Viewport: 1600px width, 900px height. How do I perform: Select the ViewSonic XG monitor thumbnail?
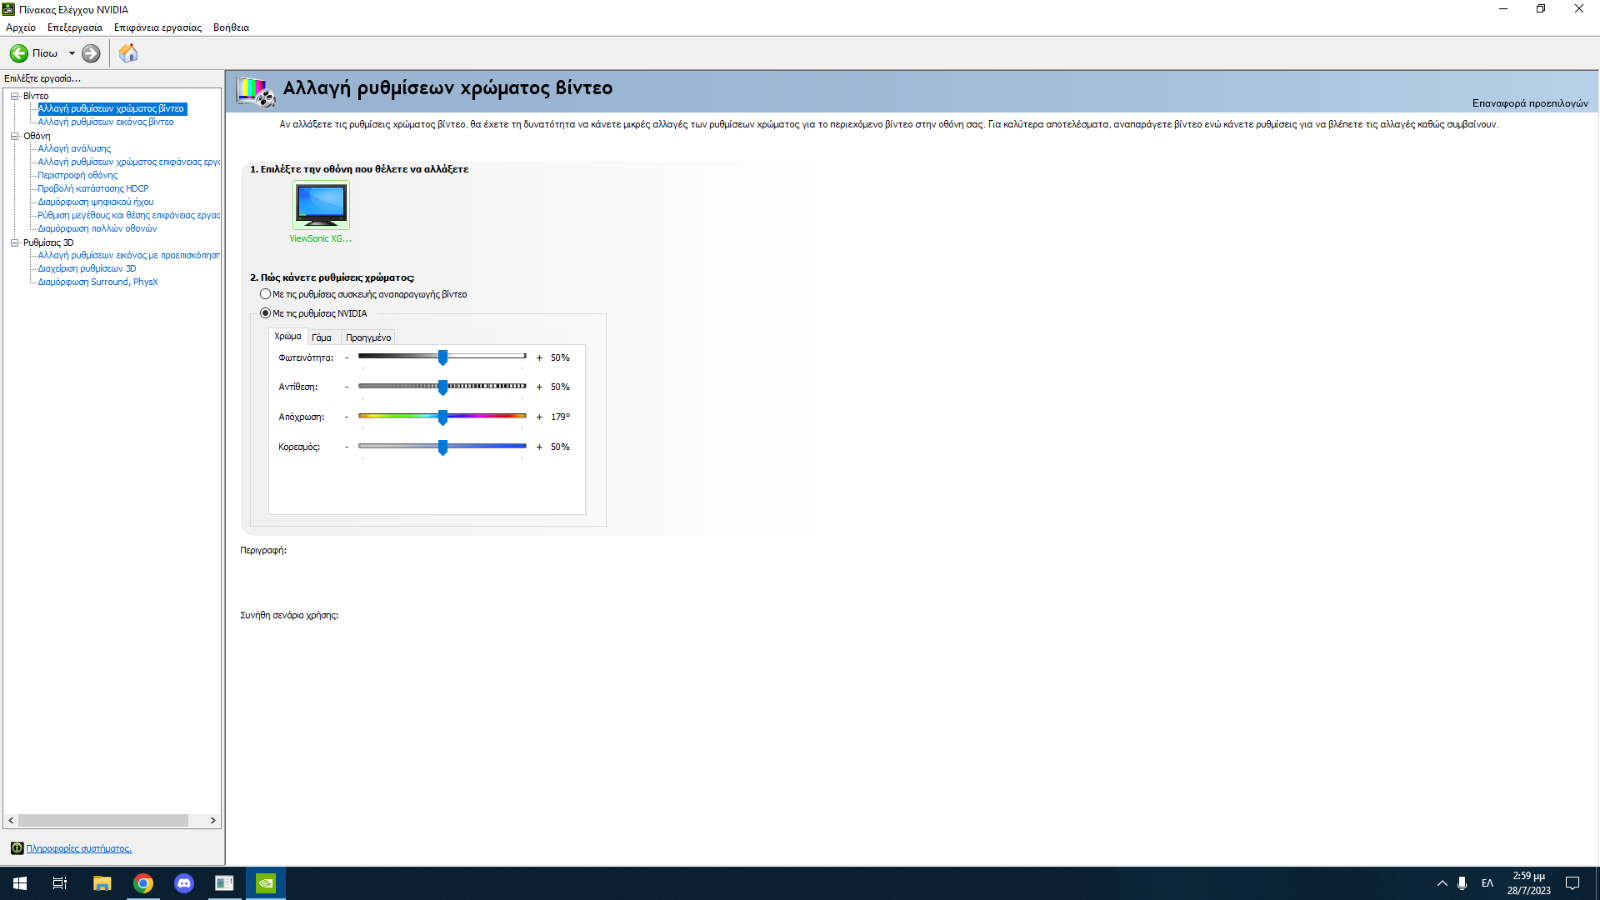tap(321, 205)
